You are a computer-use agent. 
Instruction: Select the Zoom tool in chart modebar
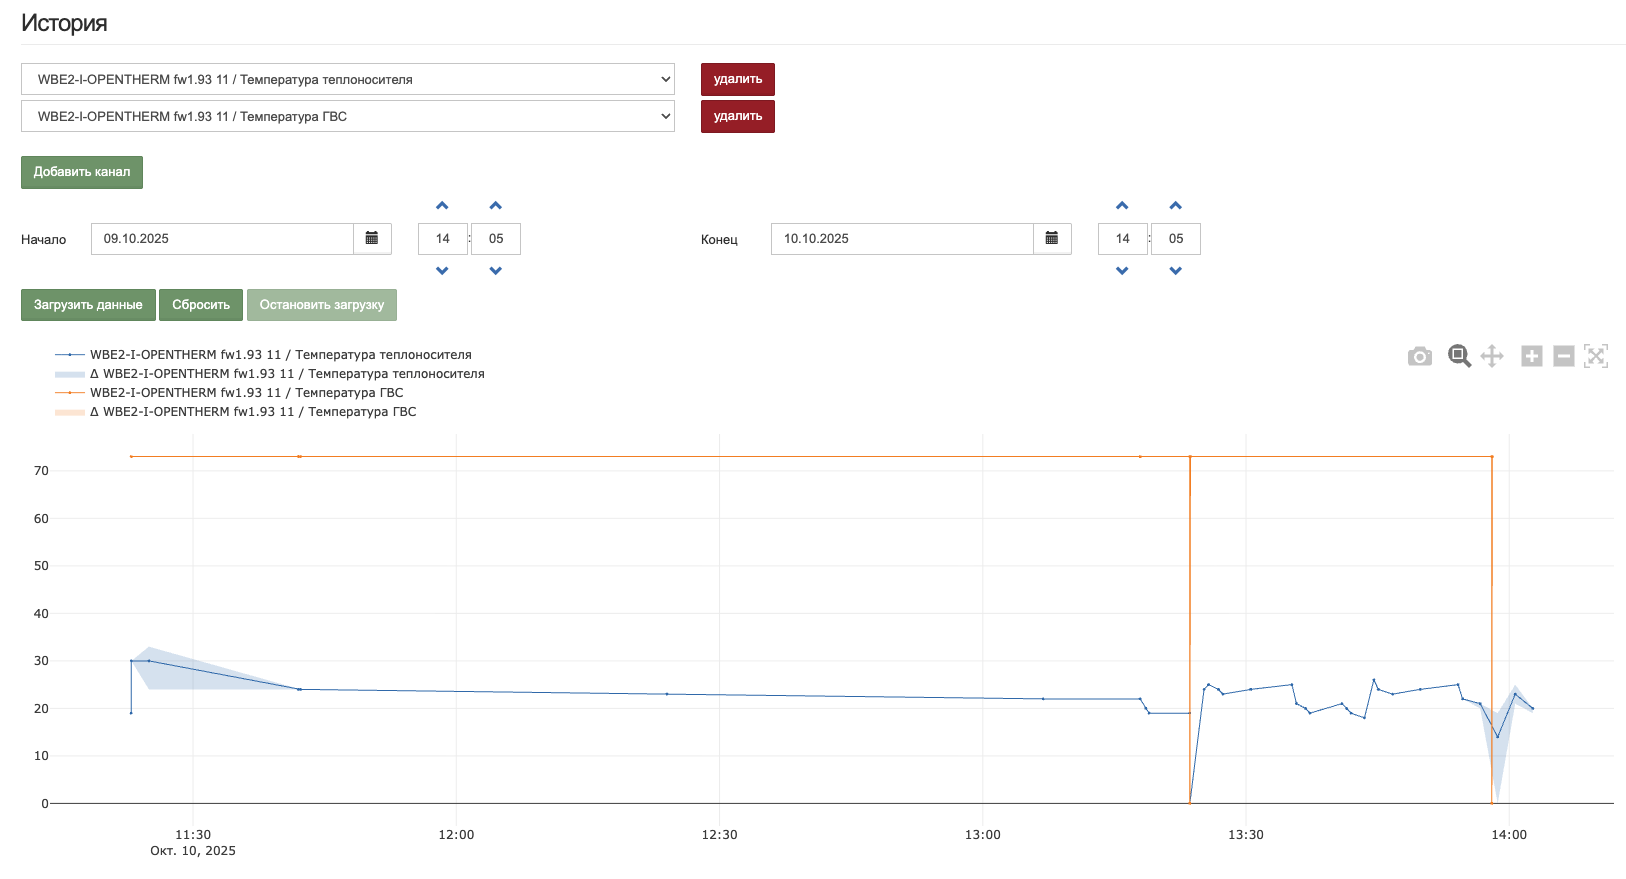[1459, 357]
